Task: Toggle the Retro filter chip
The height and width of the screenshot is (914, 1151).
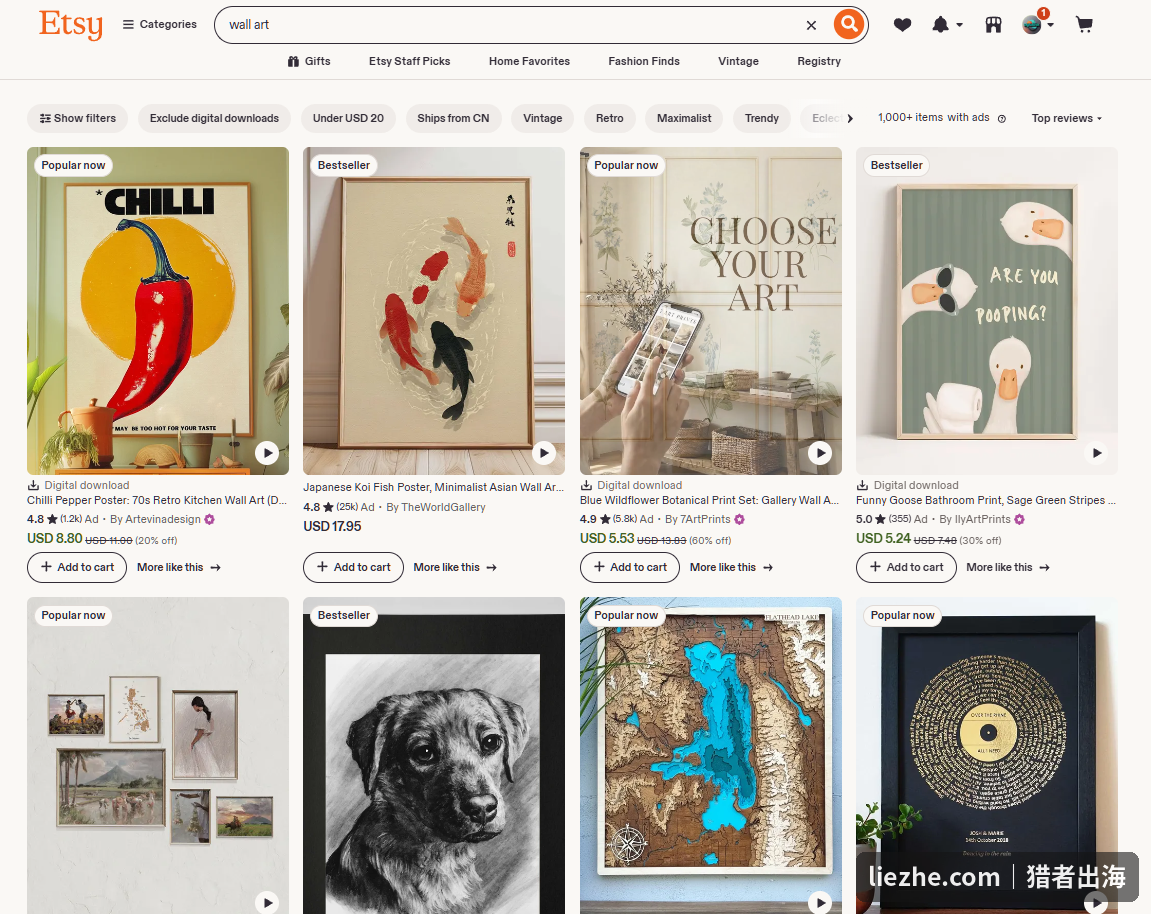Action: pyautogui.click(x=609, y=118)
